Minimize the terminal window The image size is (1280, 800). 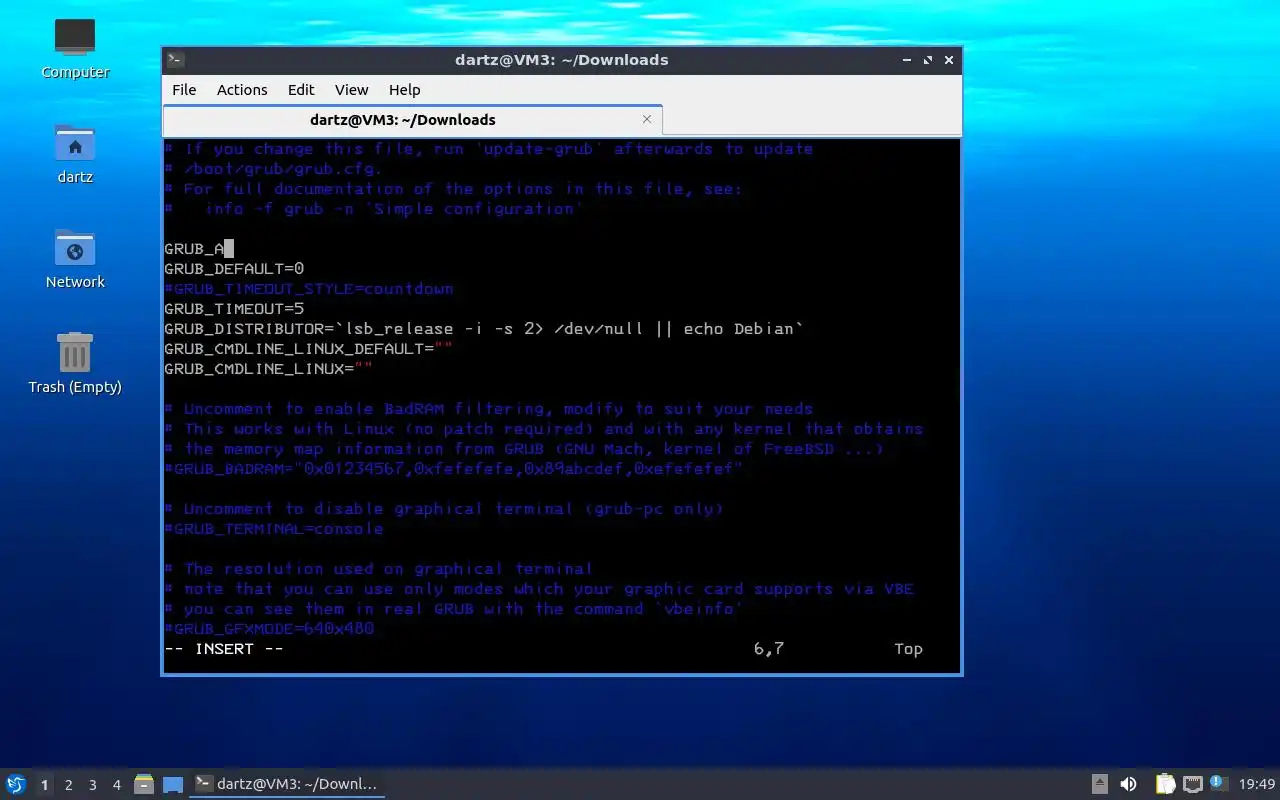click(x=907, y=60)
